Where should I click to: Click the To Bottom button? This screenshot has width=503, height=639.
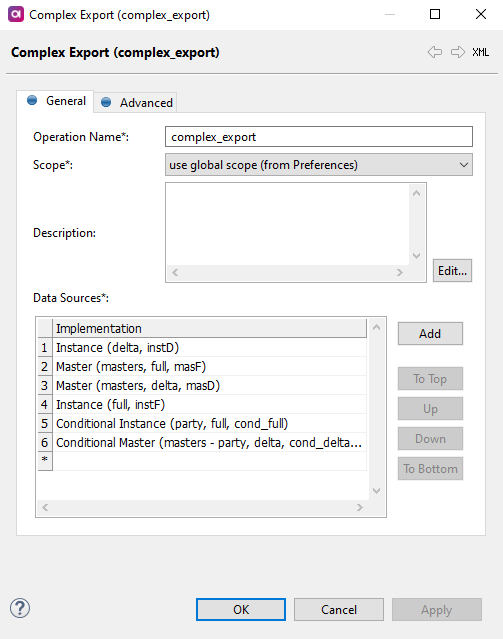pyautogui.click(x=430, y=469)
